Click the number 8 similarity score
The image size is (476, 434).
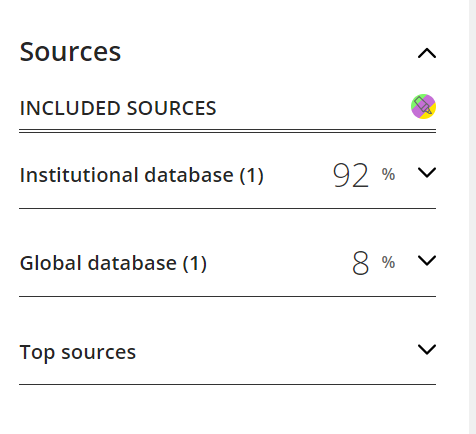pos(360,263)
